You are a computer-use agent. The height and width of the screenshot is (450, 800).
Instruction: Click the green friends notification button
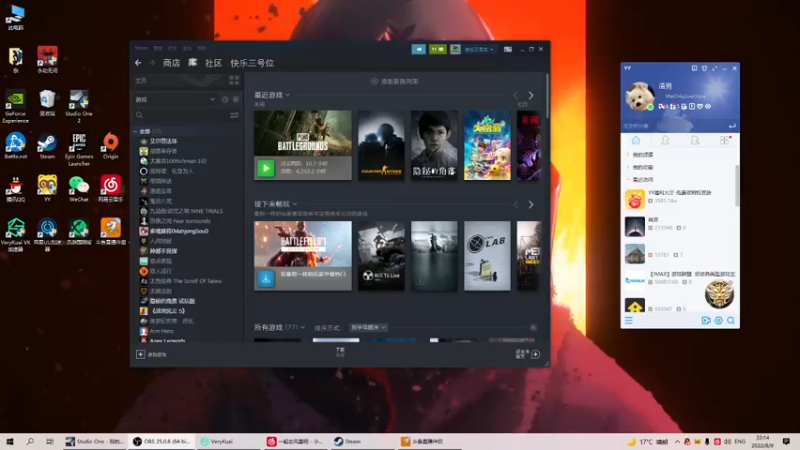pyautogui.click(x=437, y=49)
